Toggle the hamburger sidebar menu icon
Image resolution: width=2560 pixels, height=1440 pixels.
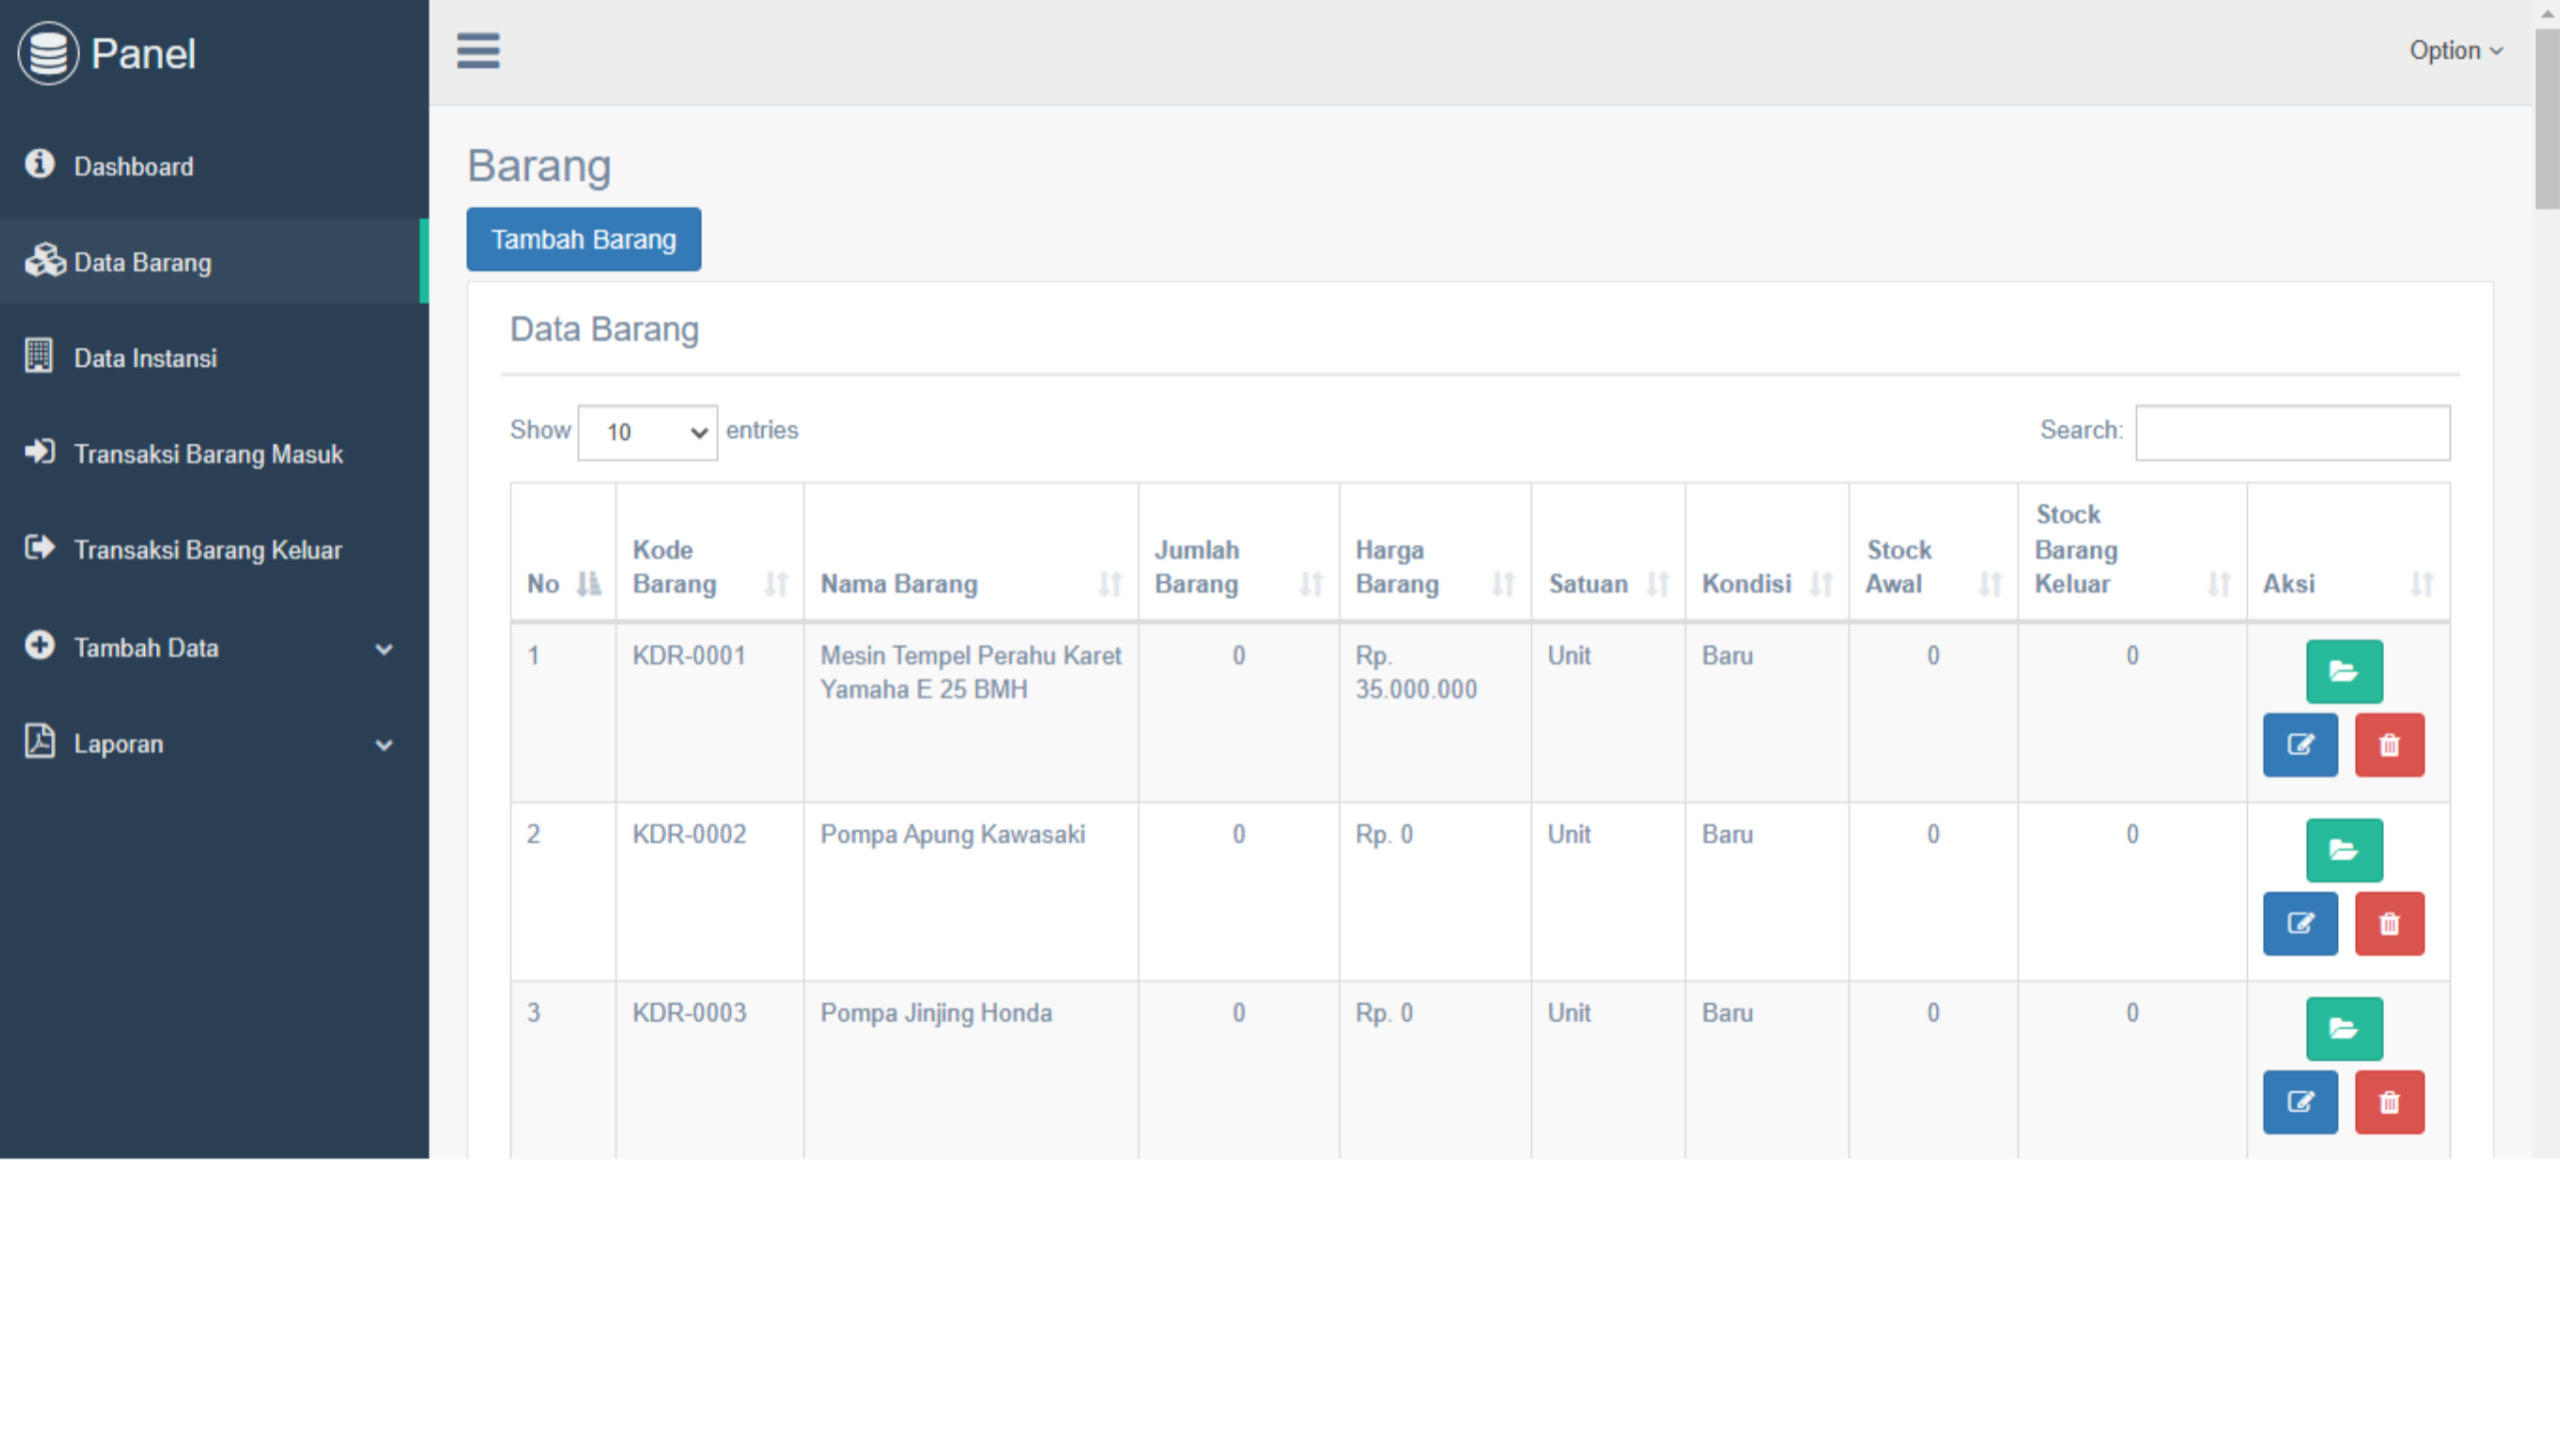point(478,51)
